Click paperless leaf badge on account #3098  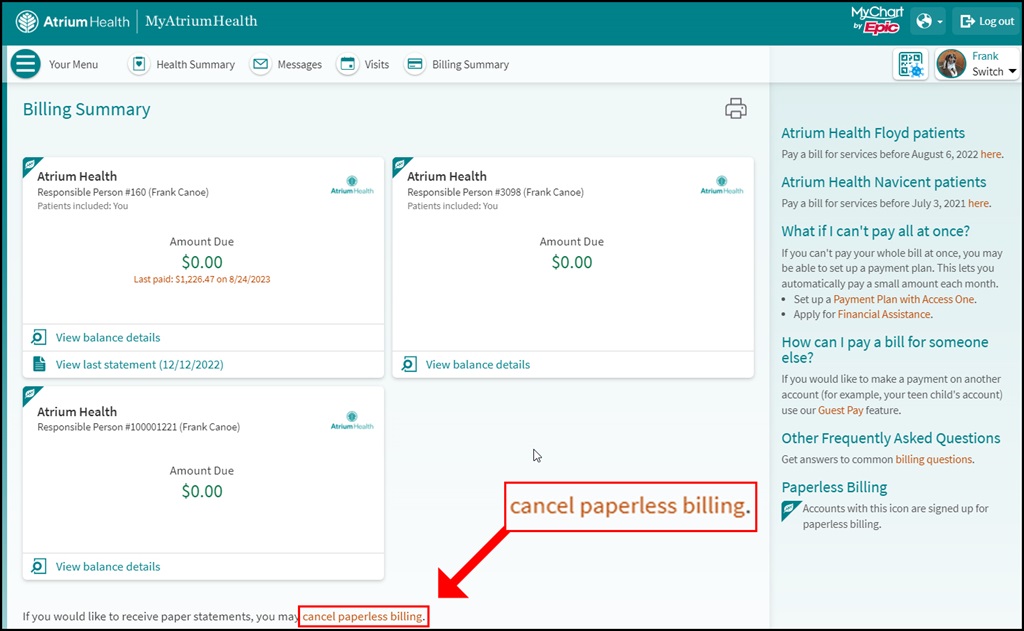click(401, 166)
